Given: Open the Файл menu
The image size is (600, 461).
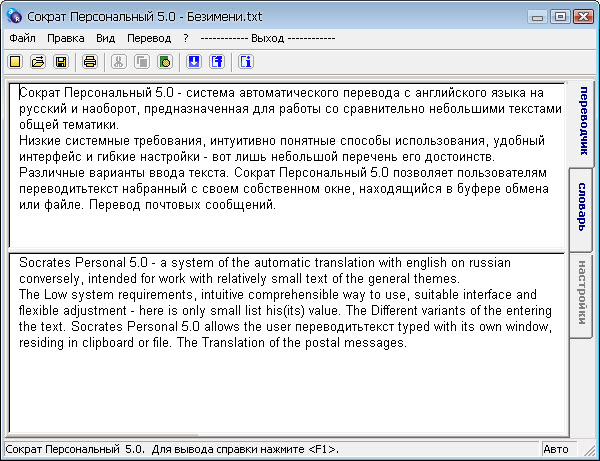Looking at the screenshot, I should (23, 38).
